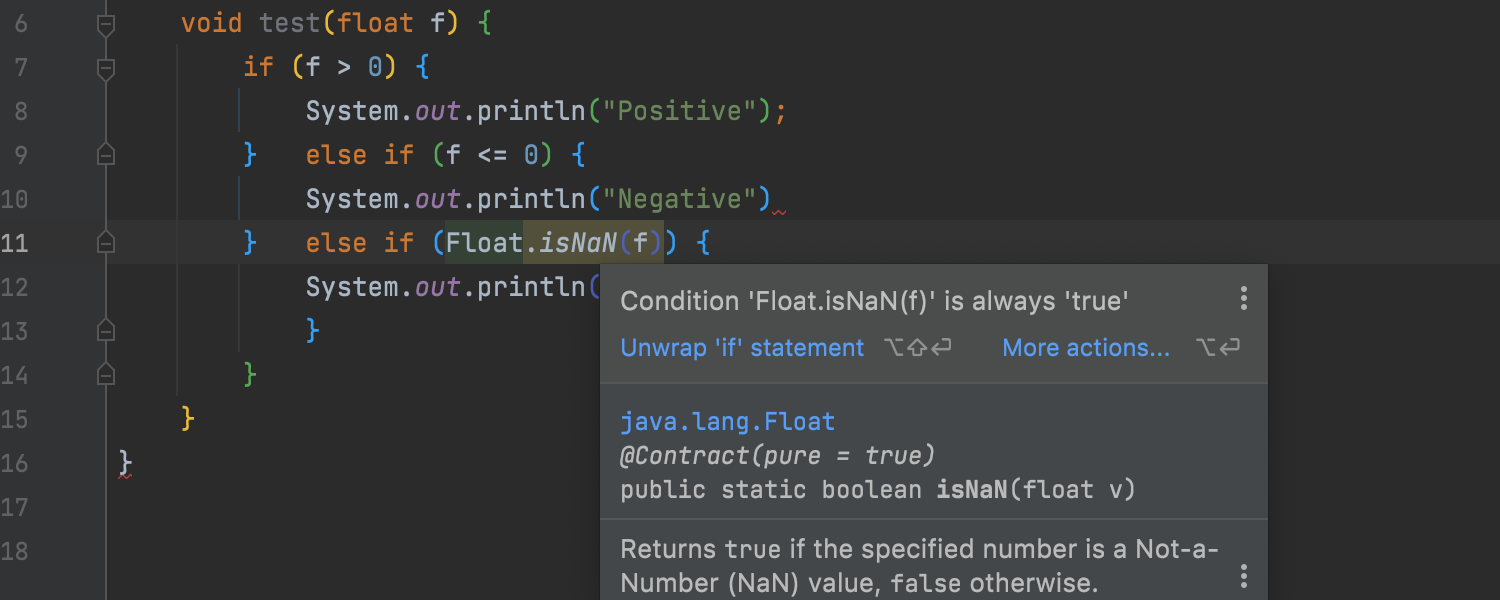Image resolution: width=1500 pixels, height=600 pixels.
Task: Open the options menu beside the isNaN documentation
Action: click(1243, 576)
